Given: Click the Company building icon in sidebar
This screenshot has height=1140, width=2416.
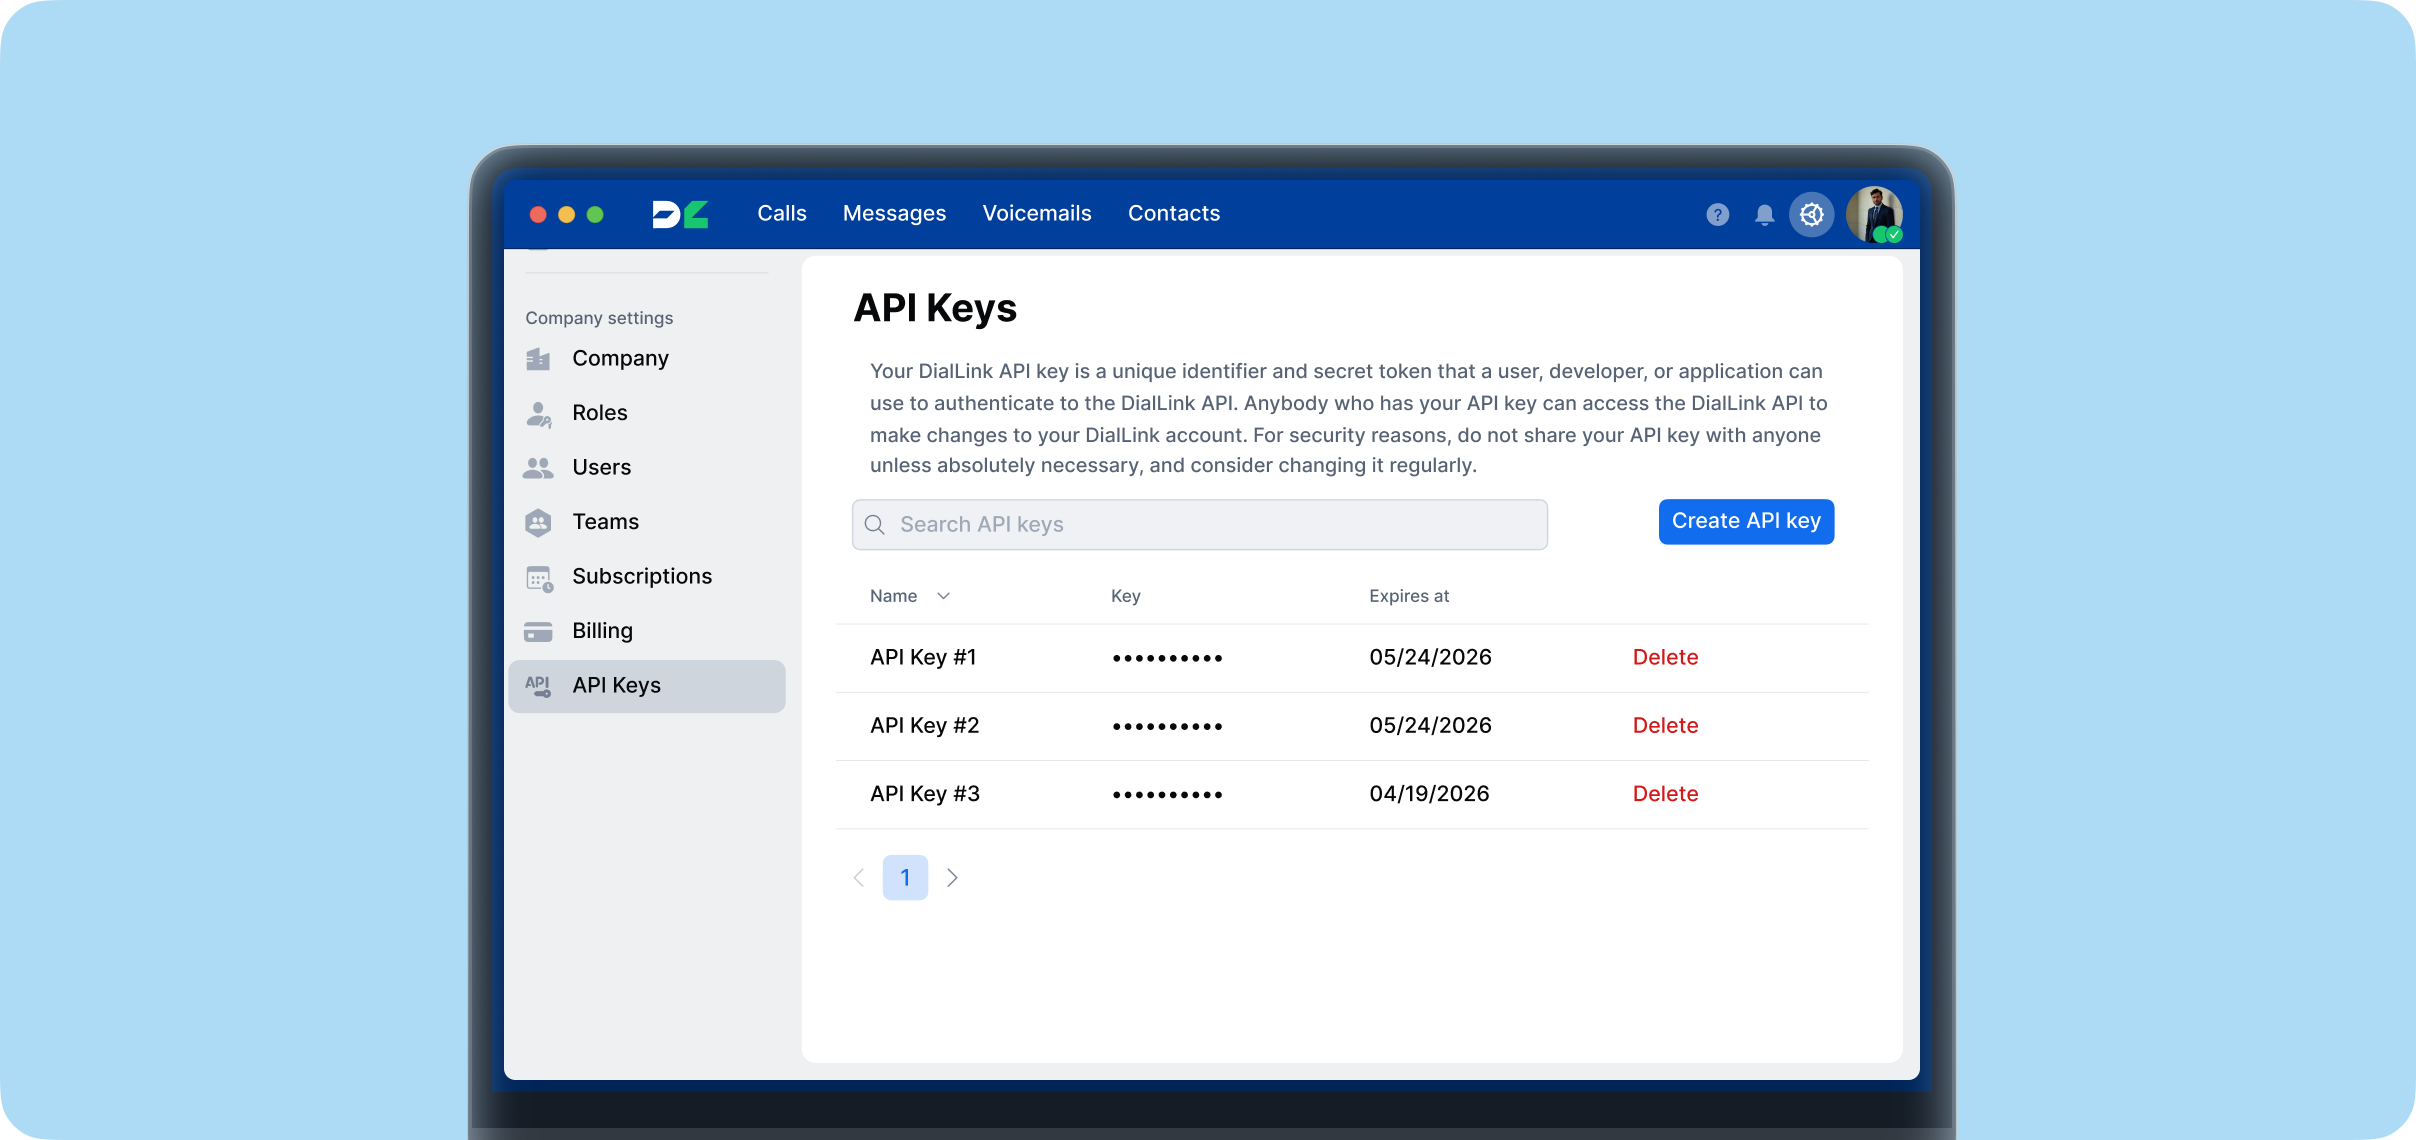Looking at the screenshot, I should (538, 359).
